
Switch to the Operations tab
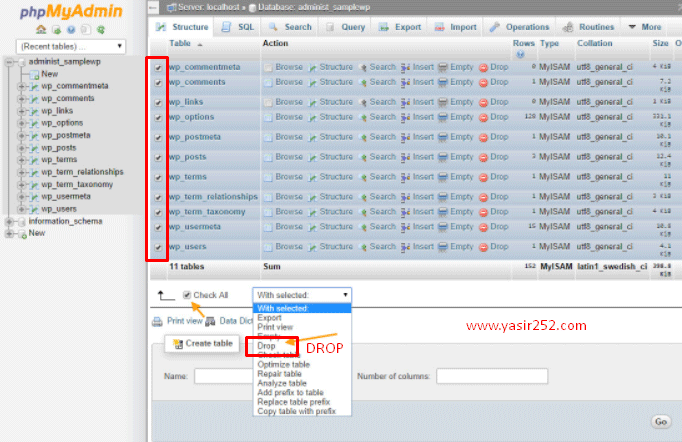pyautogui.click(x=519, y=27)
